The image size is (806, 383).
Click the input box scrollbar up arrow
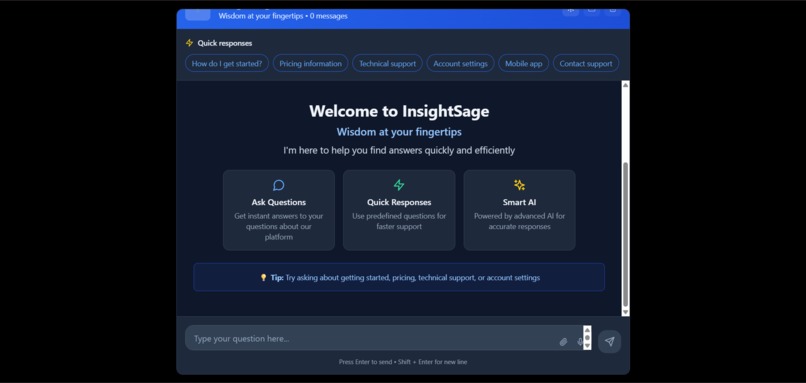click(587, 330)
